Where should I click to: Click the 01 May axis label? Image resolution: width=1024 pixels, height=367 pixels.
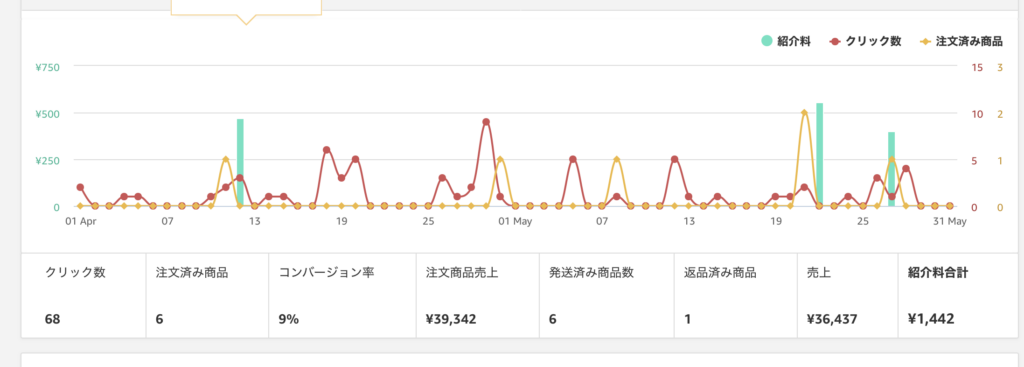point(515,222)
